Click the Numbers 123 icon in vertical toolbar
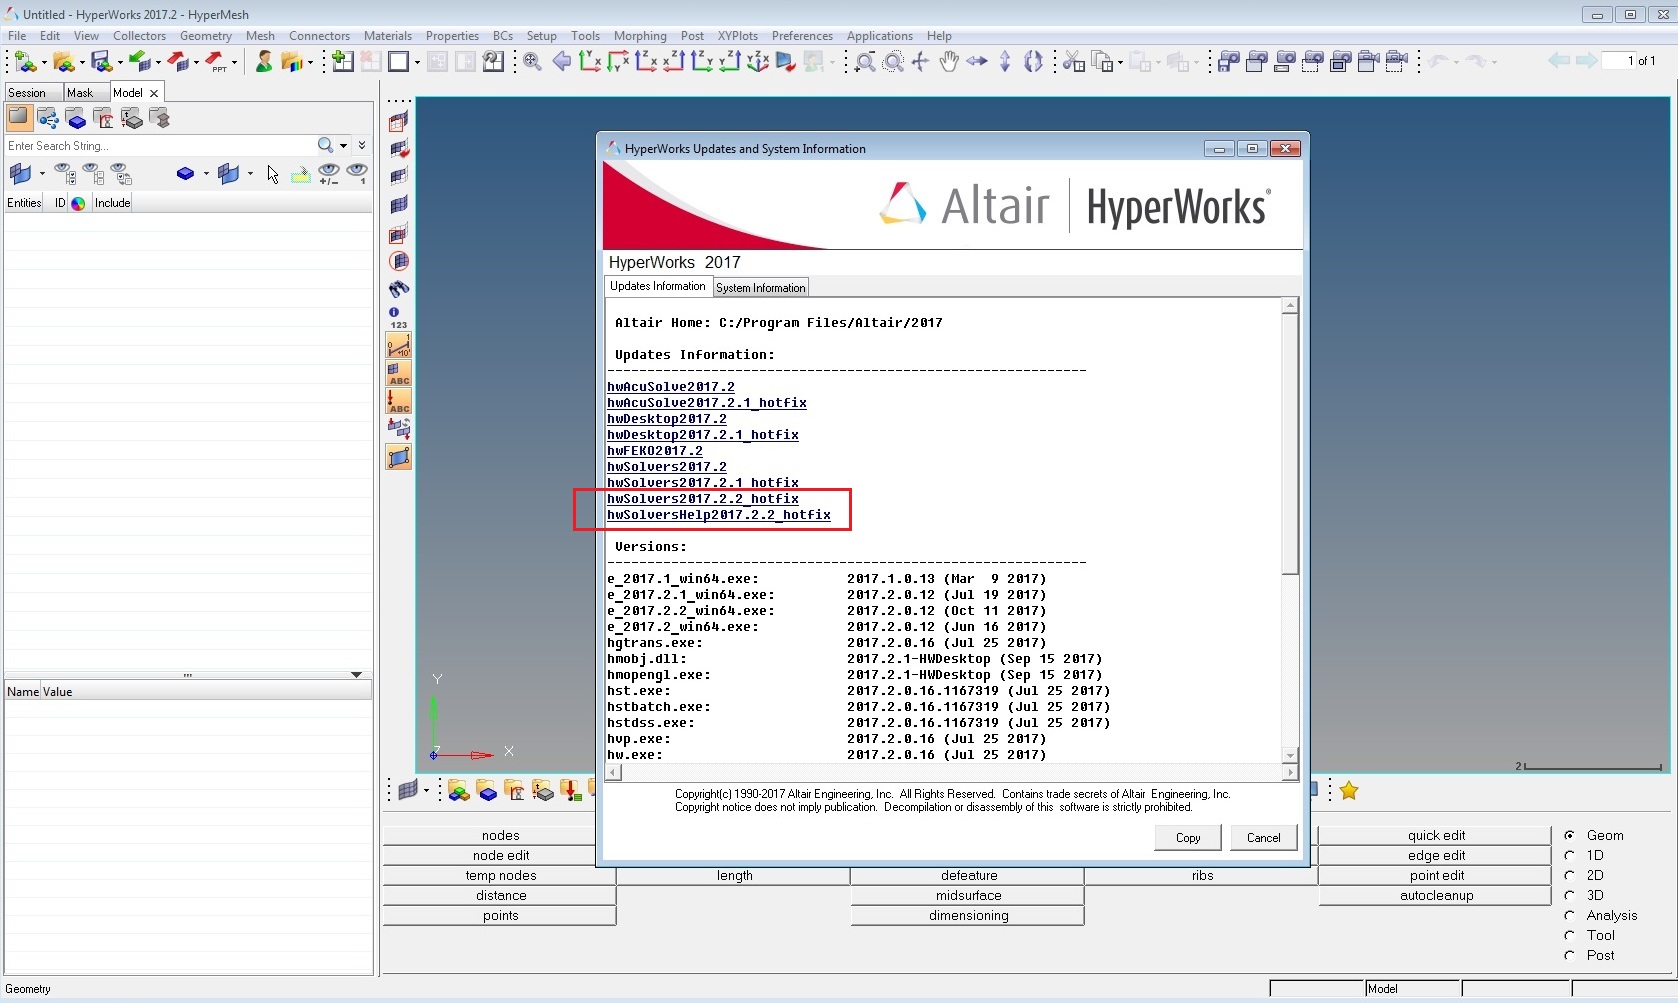Image resolution: width=1678 pixels, height=1003 pixels. point(398,317)
